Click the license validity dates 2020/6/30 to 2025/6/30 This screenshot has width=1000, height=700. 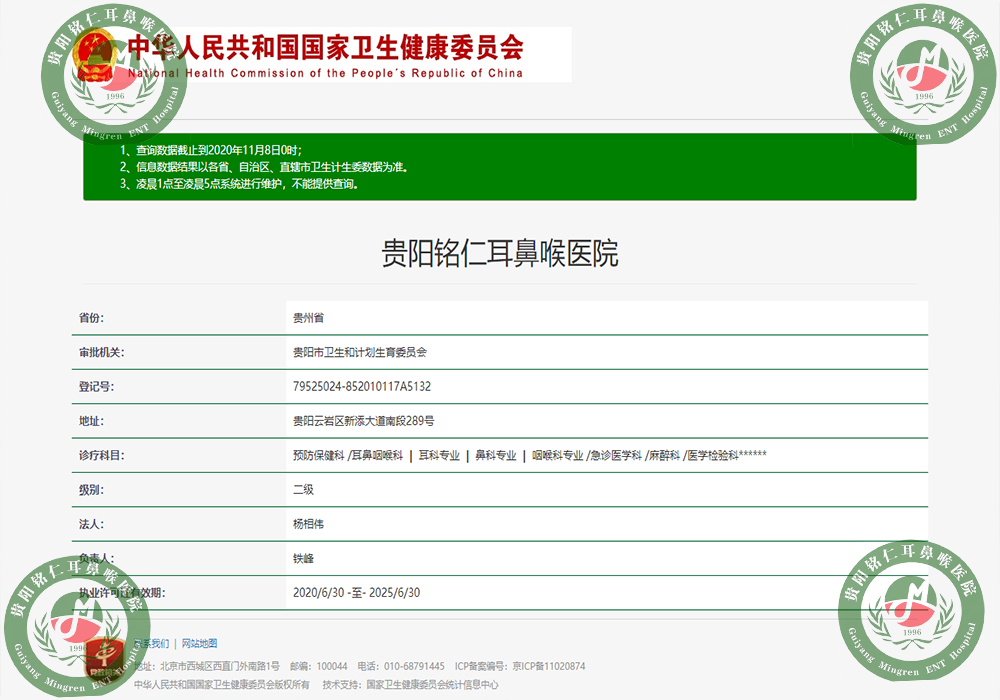pyautogui.click(x=356, y=593)
